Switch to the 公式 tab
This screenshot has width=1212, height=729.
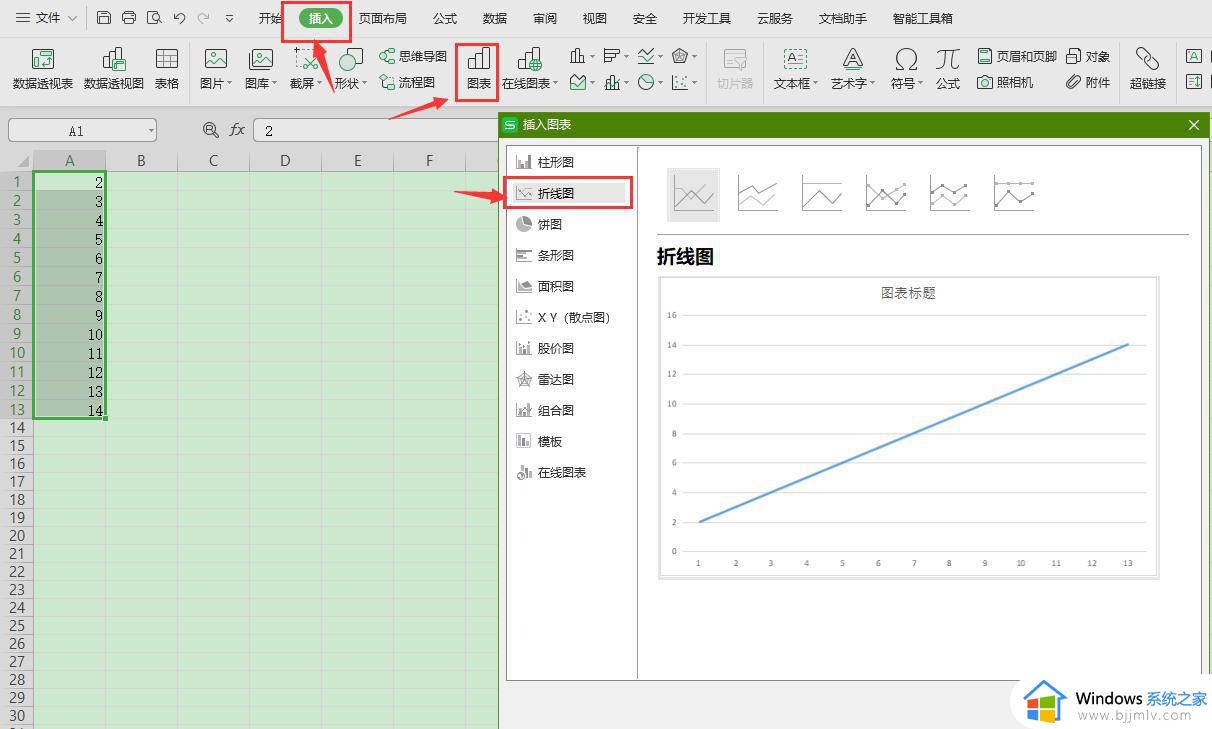(x=445, y=18)
